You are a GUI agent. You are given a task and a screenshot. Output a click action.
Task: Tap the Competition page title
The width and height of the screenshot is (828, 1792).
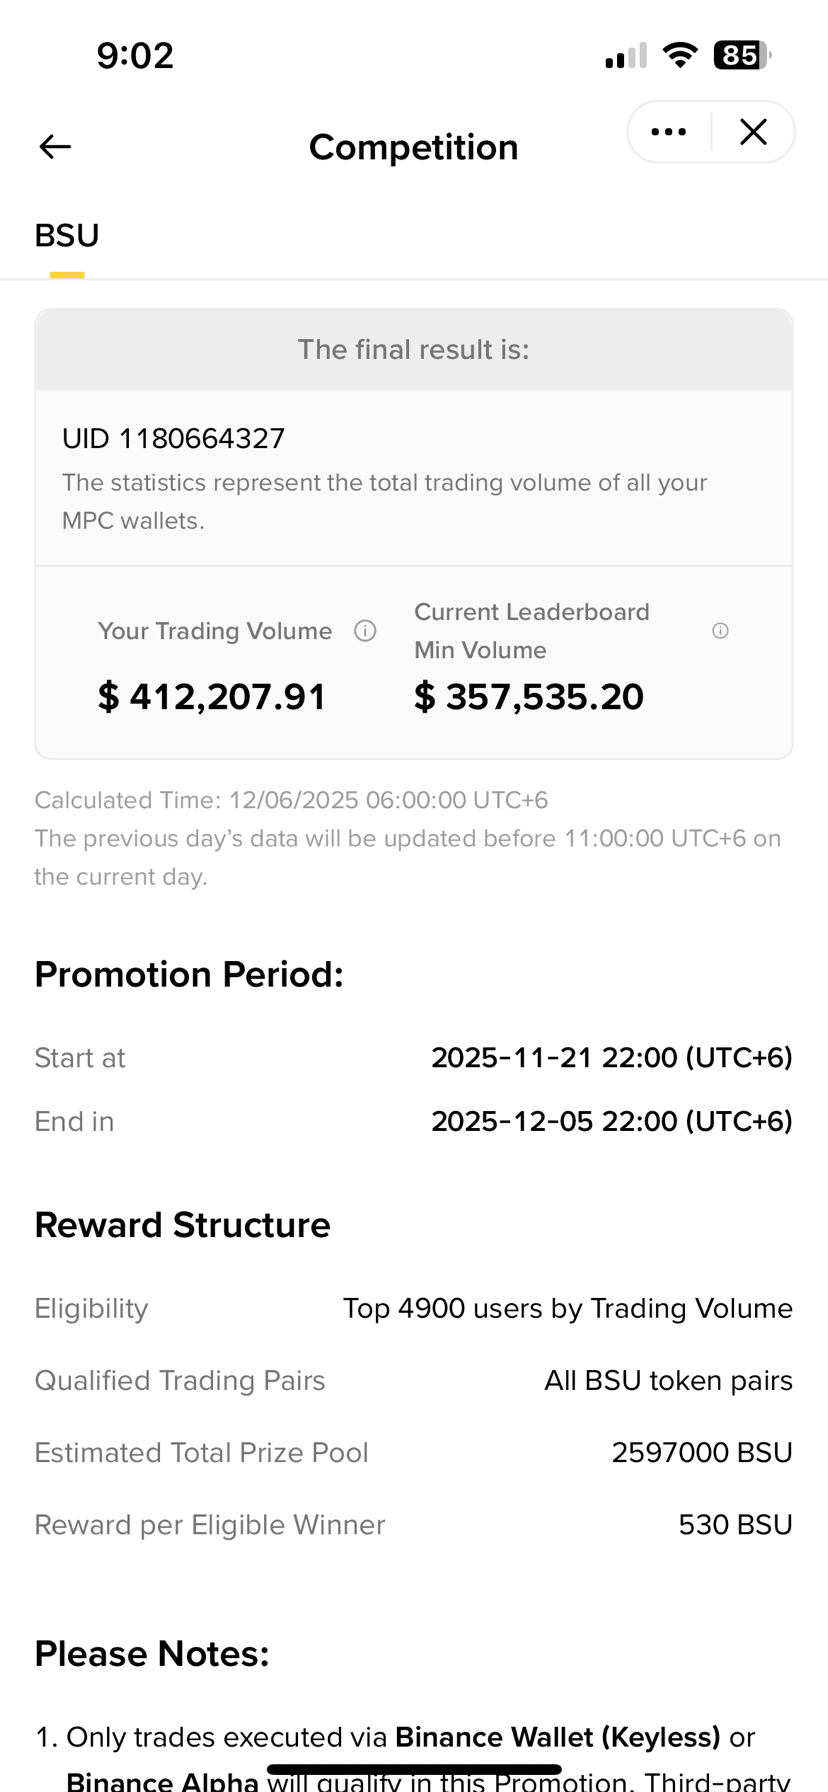pyautogui.click(x=414, y=147)
